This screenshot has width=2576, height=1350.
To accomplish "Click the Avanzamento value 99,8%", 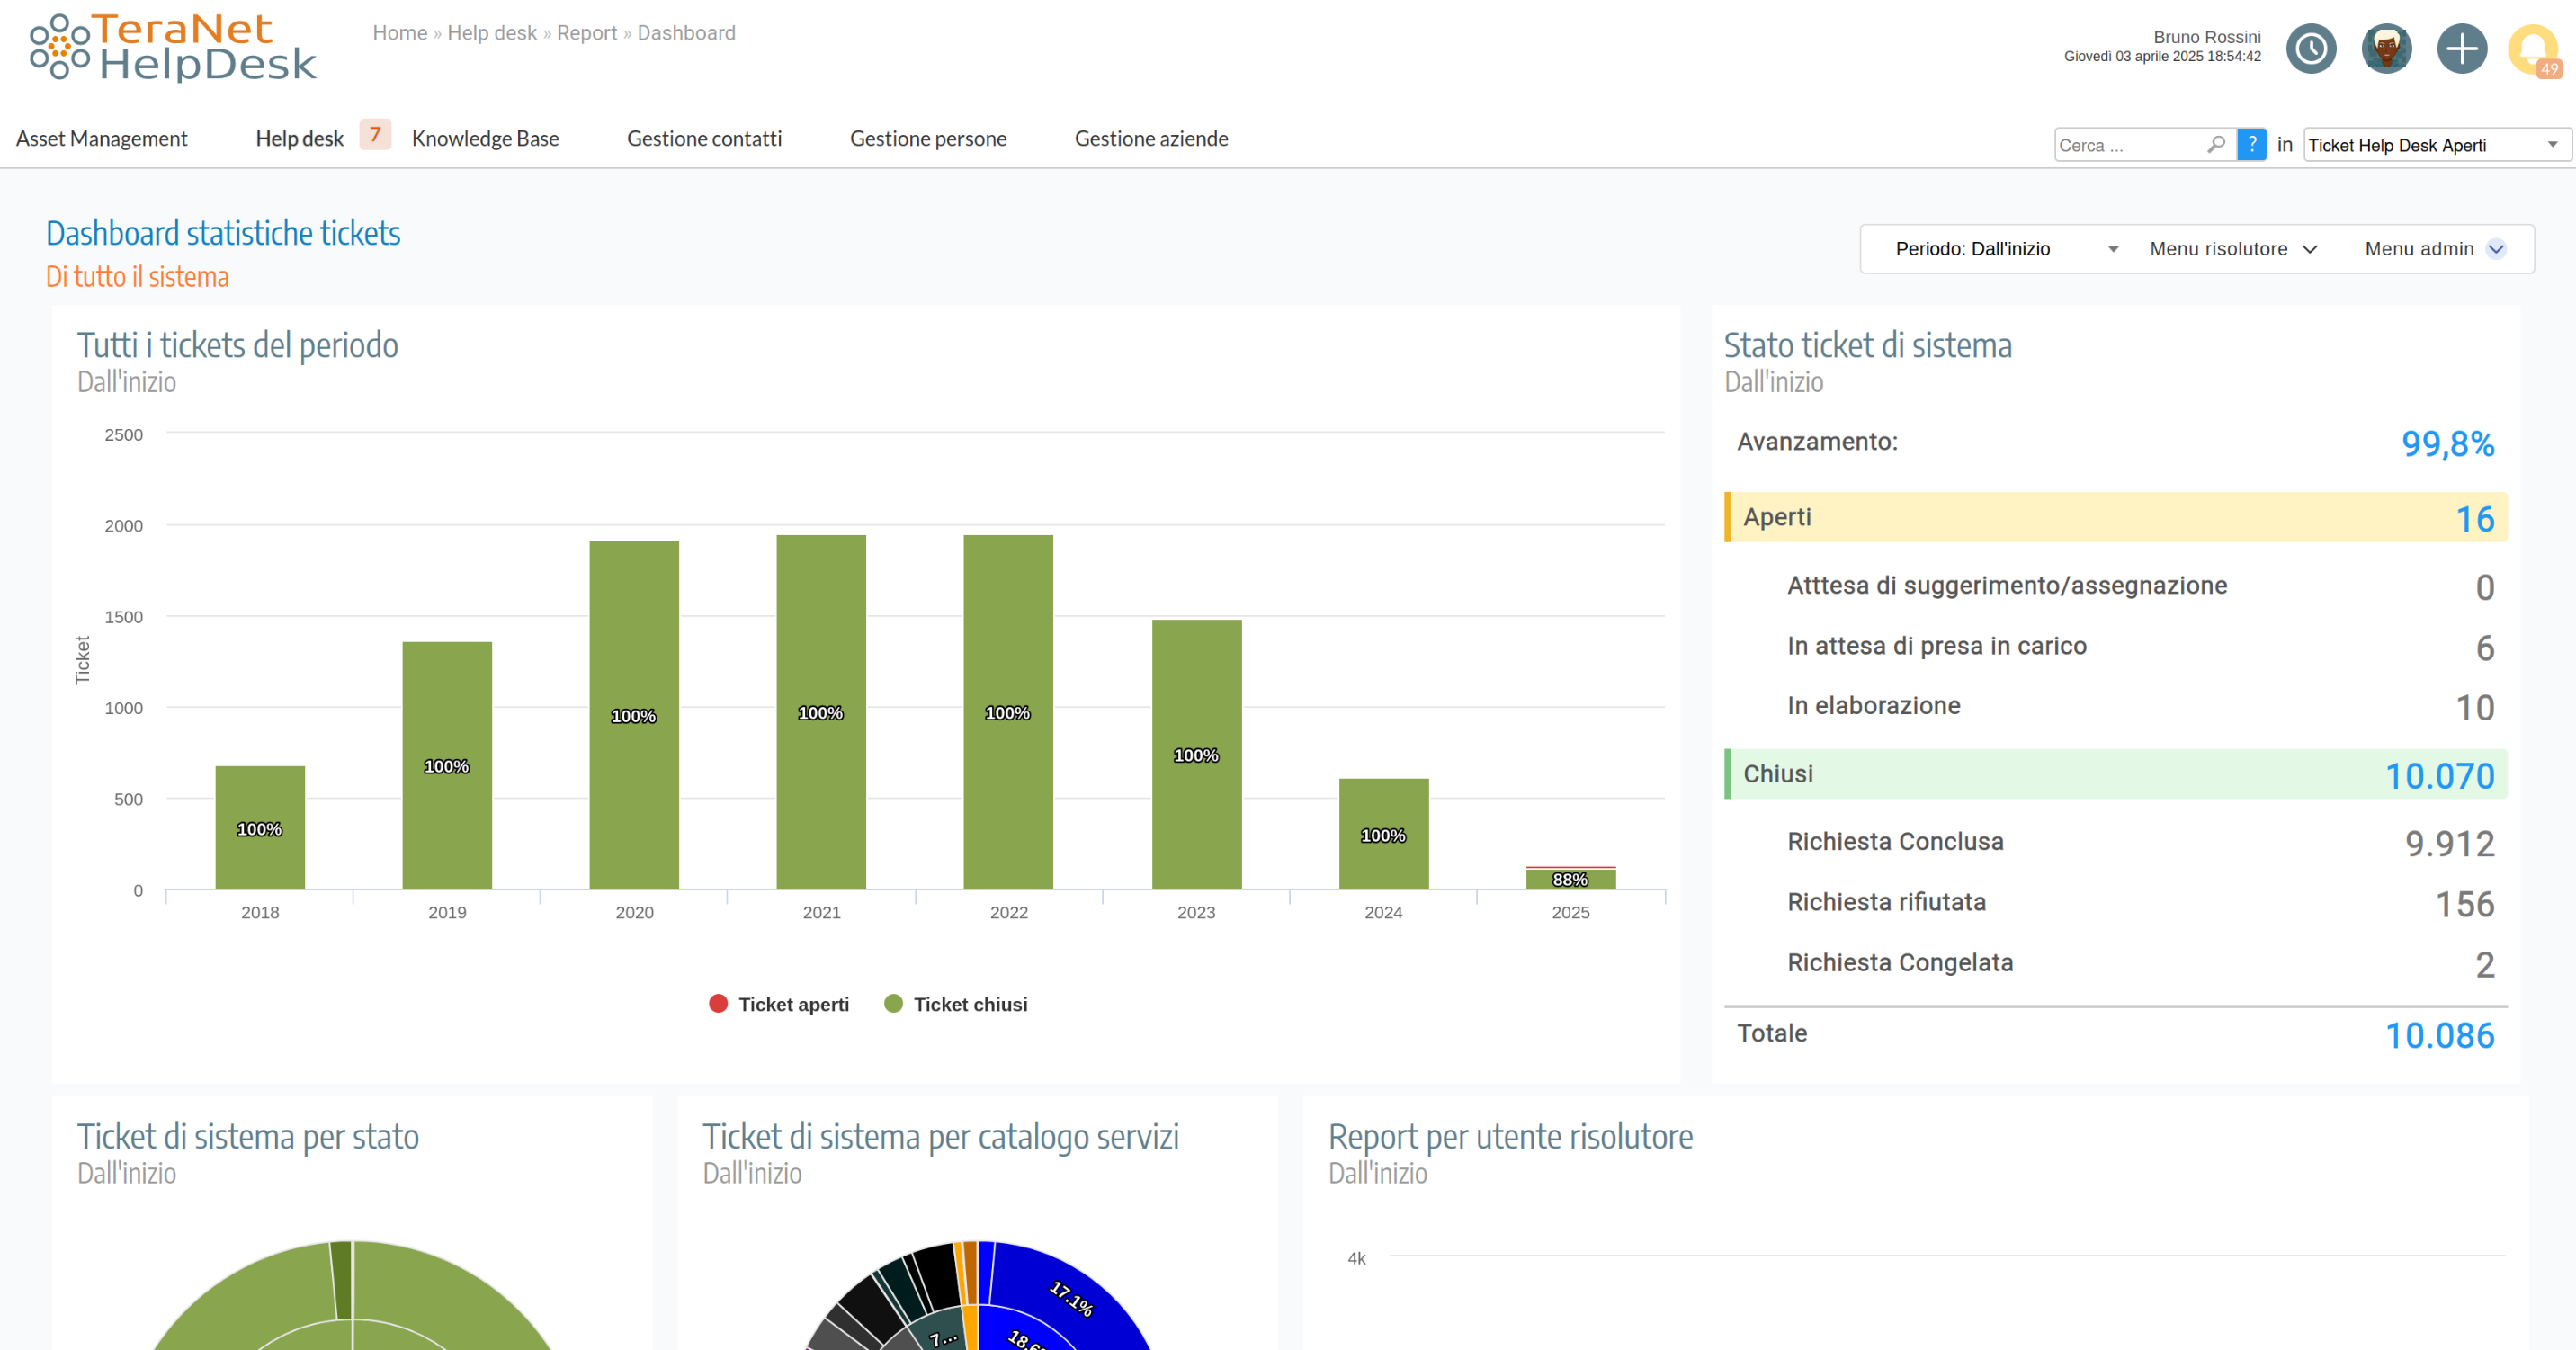I will click(2448, 443).
